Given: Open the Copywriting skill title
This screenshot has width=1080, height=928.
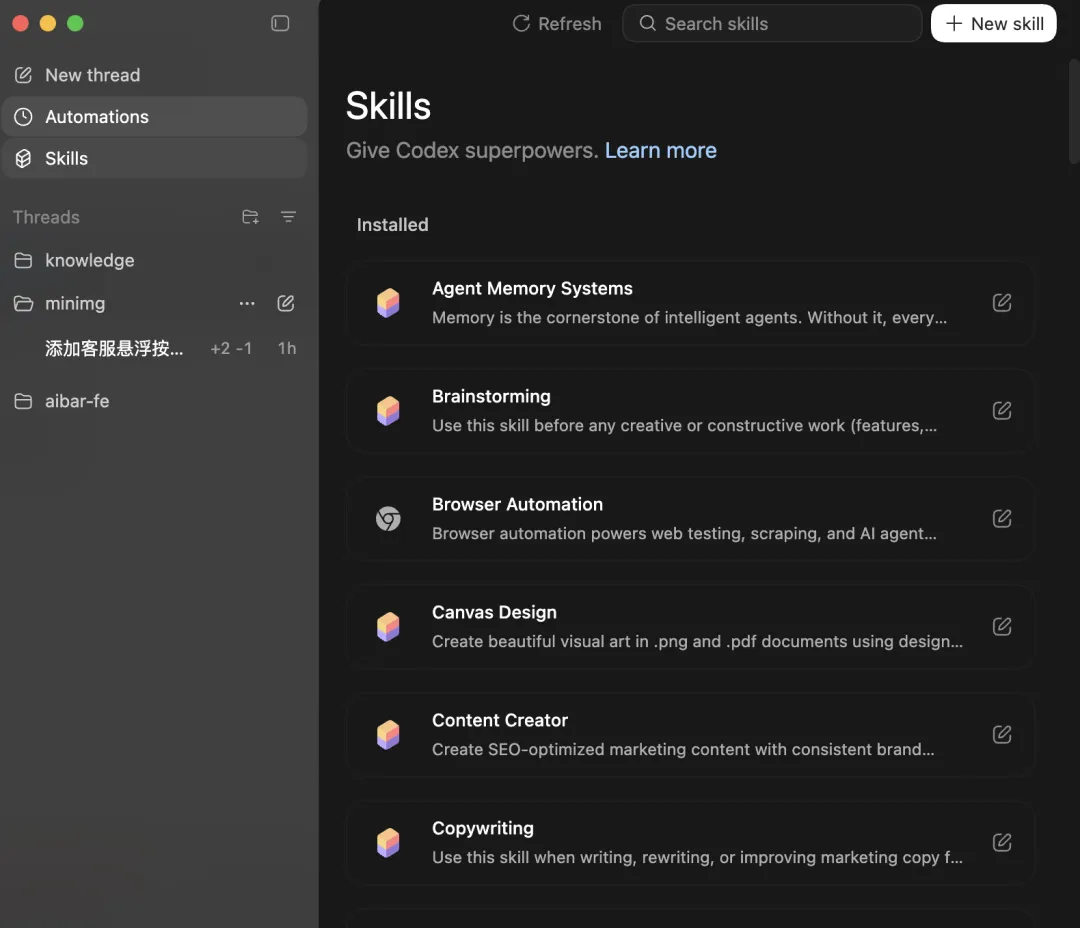Looking at the screenshot, I should (x=482, y=828).
